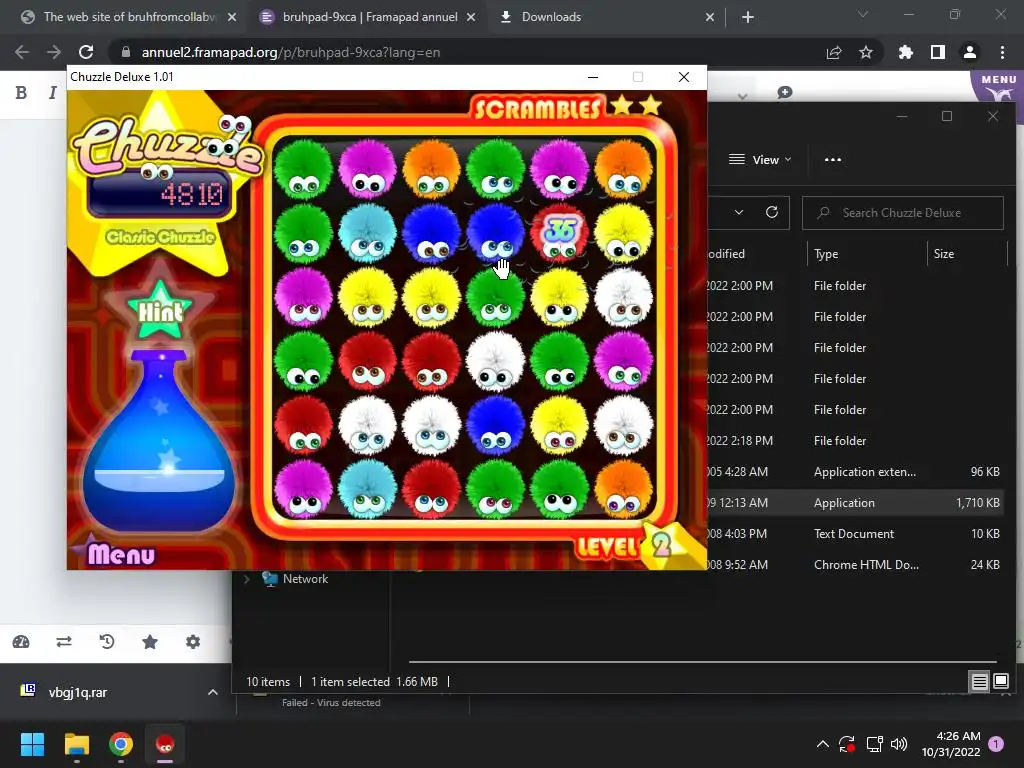Select the File folder row dated 2:18 PM
1024x768 pixels.
pyautogui.click(x=856, y=441)
